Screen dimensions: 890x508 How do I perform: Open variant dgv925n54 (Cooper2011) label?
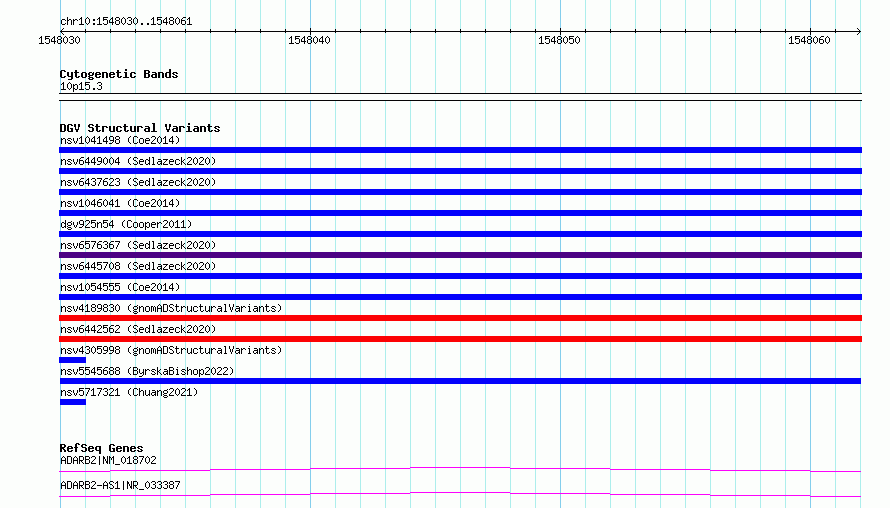(x=126, y=224)
